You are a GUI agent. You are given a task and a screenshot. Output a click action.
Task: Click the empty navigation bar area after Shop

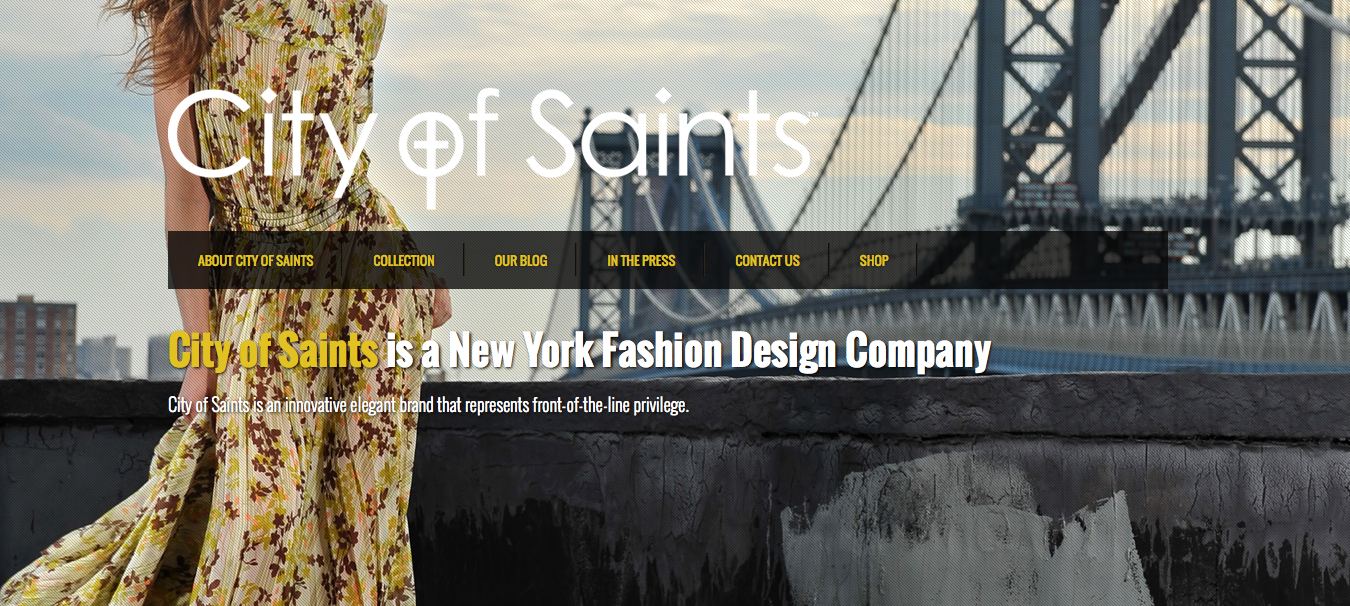(1042, 260)
